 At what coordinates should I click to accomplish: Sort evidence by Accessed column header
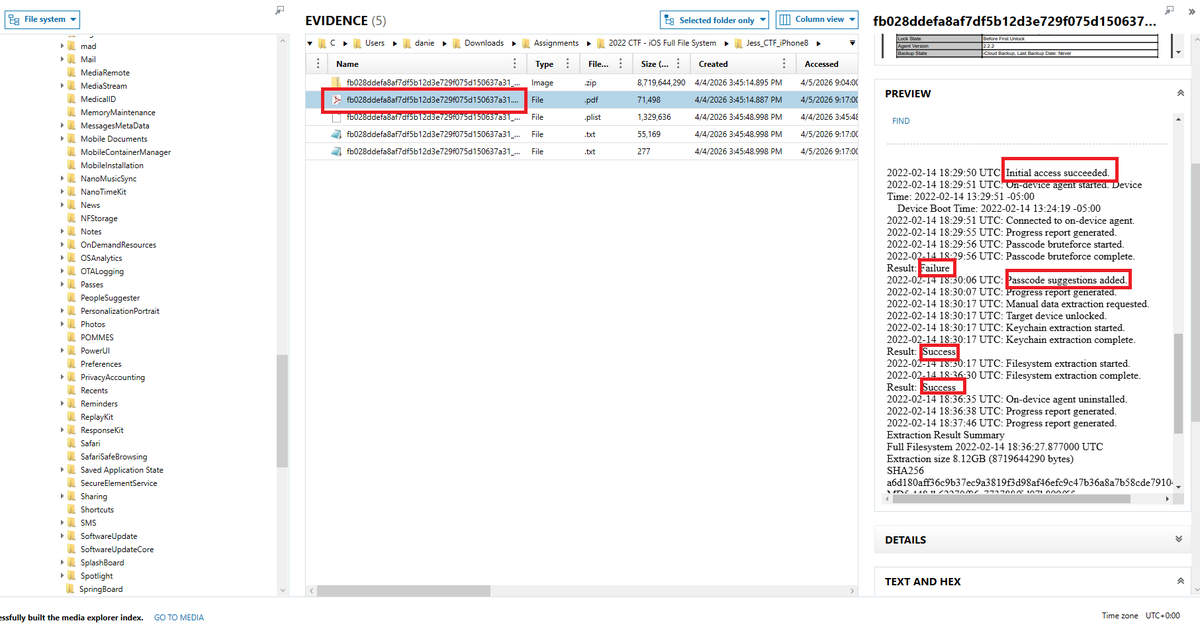[822, 64]
